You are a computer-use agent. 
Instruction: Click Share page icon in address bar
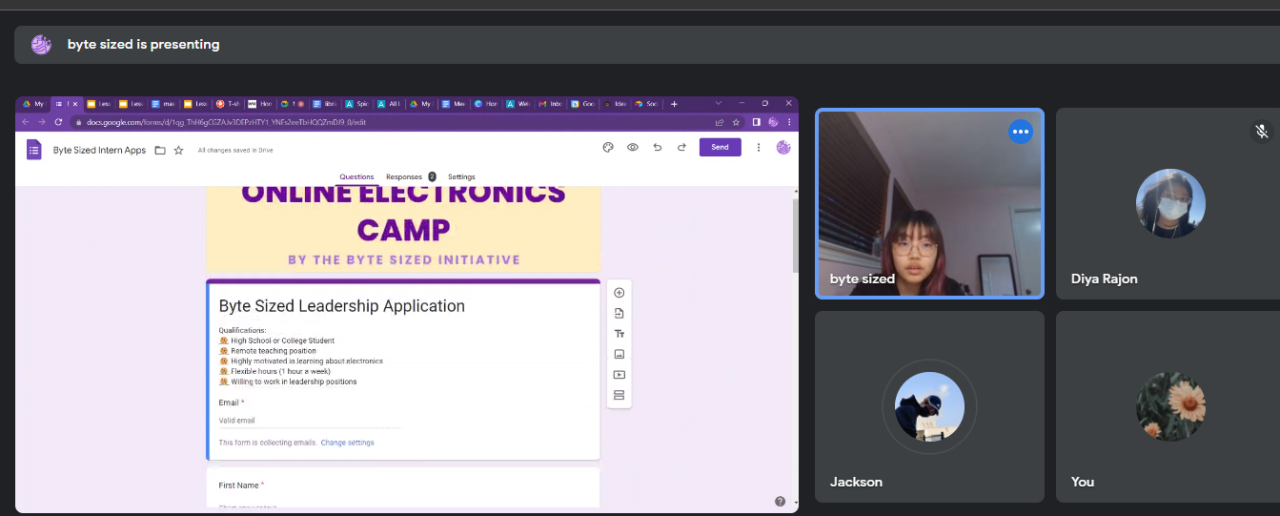719,122
